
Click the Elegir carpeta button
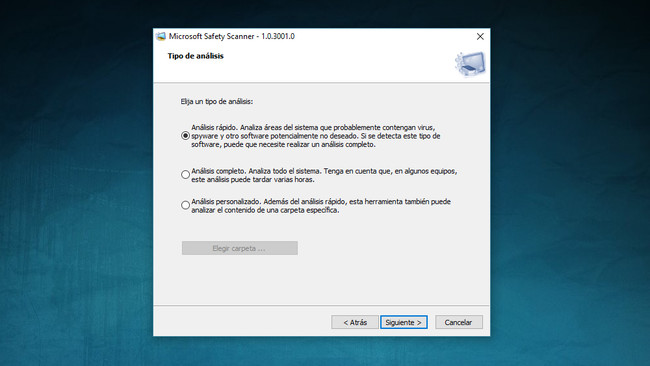(240, 248)
